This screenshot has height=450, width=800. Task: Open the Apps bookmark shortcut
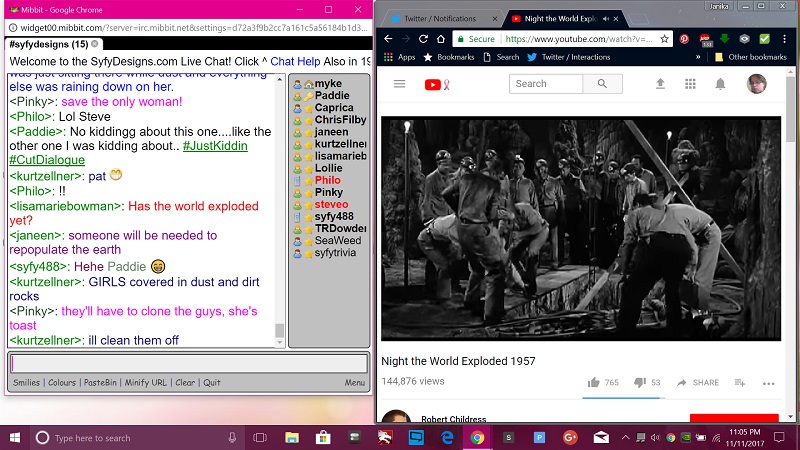[x=399, y=57]
